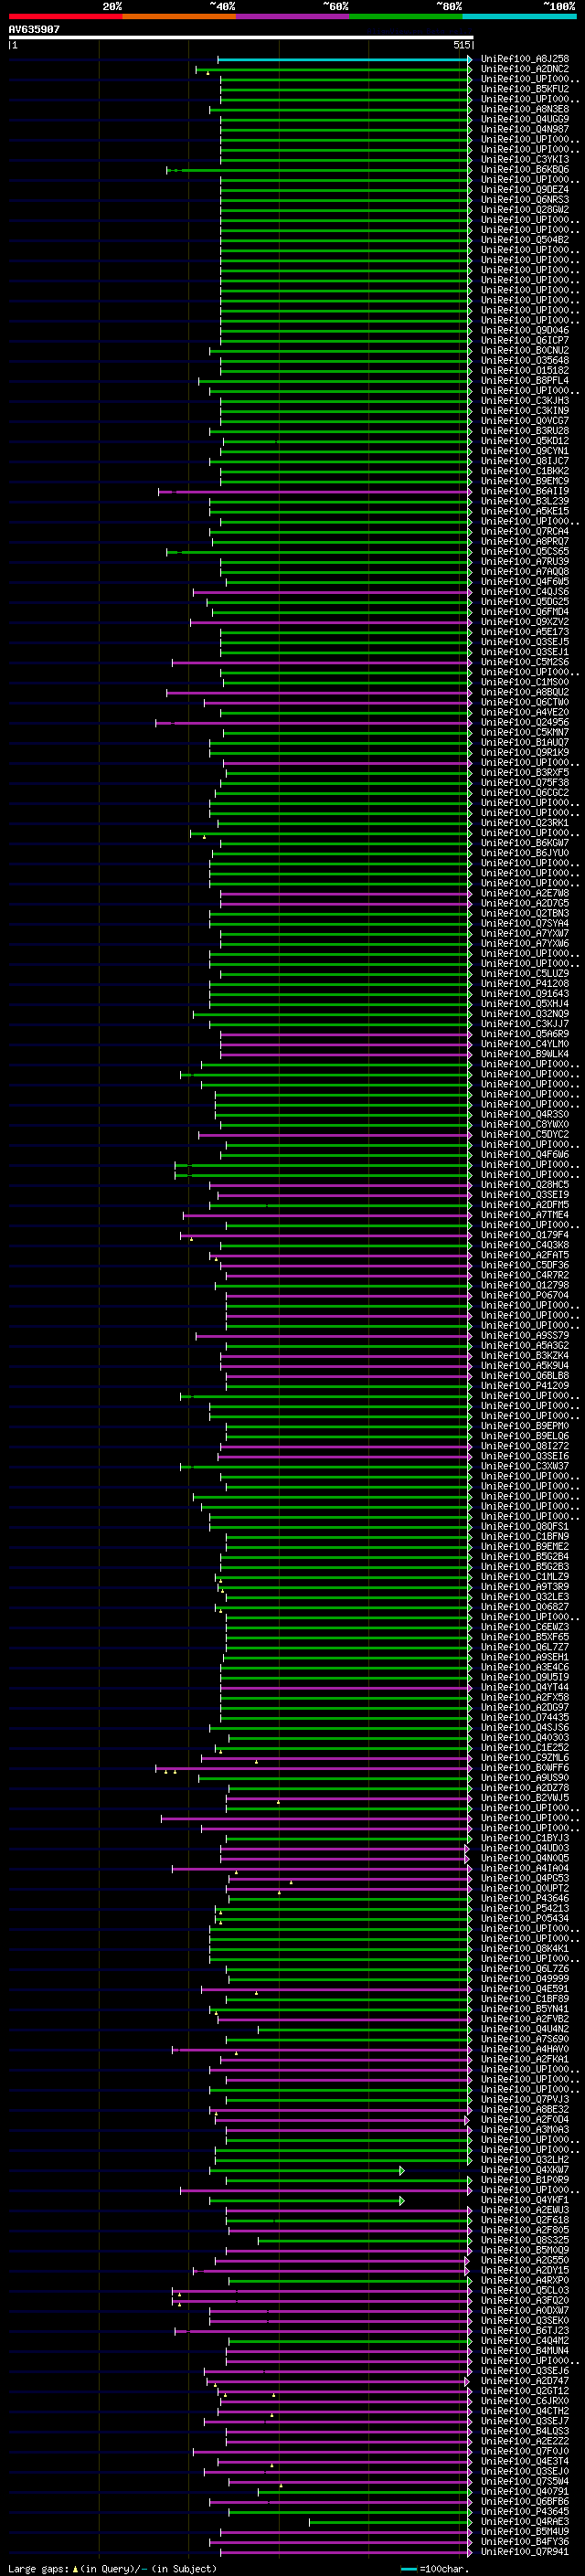This screenshot has width=585, height=2576.
Task: Click the UniRef100_Q9XZV2 label
Action: click(524, 622)
